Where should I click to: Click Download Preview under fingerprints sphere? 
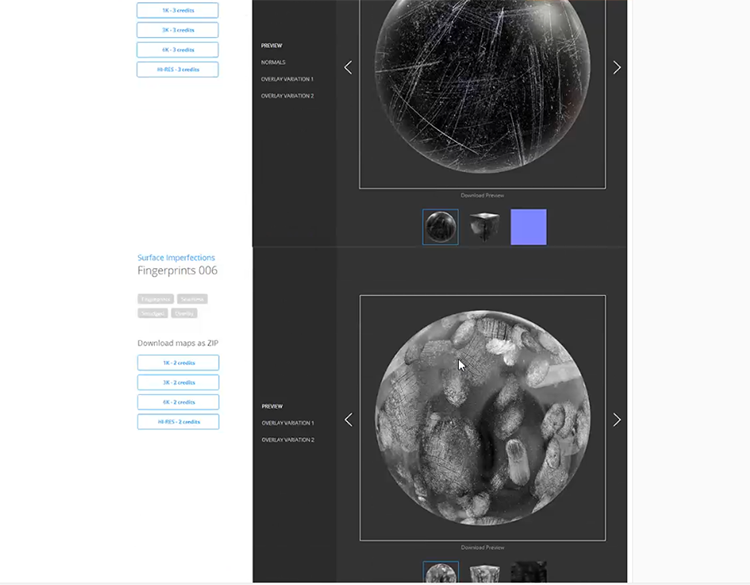pos(482,547)
